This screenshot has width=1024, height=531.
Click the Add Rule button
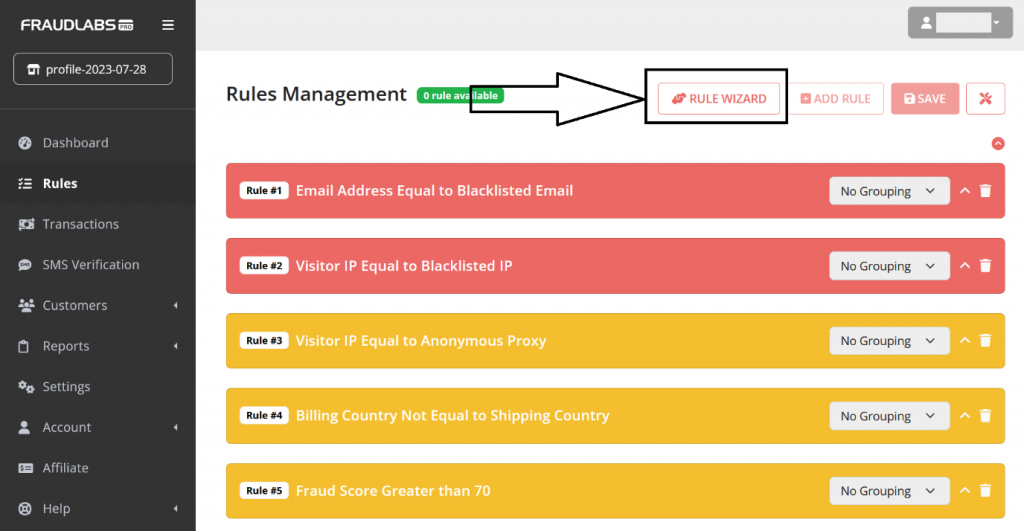click(x=835, y=99)
